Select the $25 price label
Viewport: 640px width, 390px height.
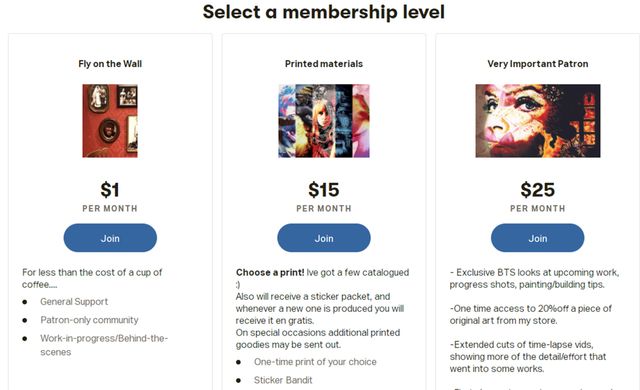tap(538, 190)
